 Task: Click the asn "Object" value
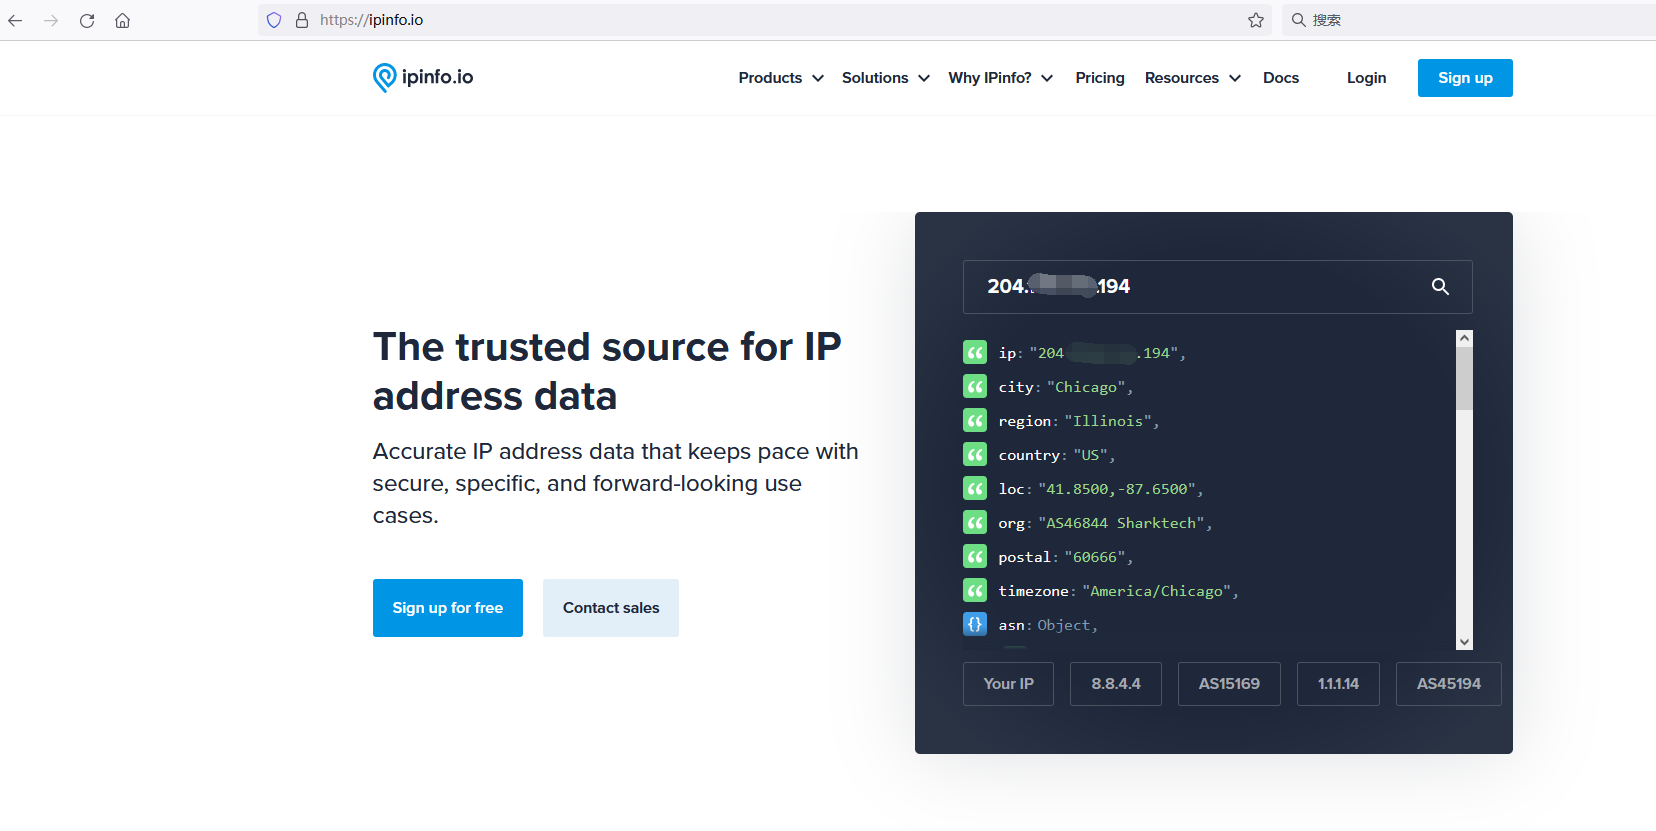[x=1064, y=625]
